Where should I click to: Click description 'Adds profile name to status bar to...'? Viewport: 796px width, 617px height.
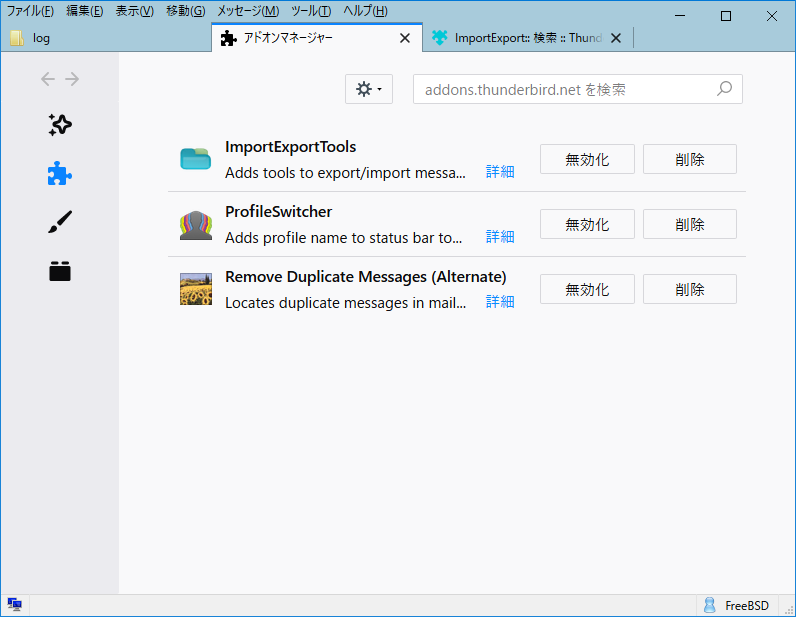coord(344,238)
